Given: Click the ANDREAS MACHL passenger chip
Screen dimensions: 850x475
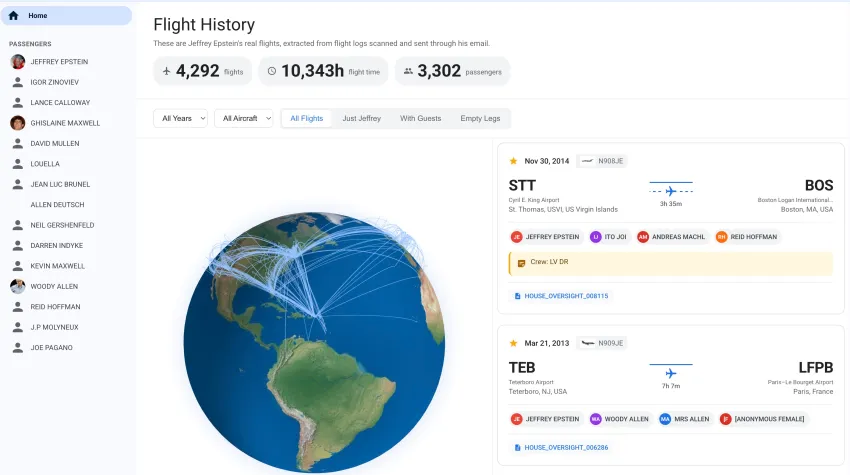Looking at the screenshot, I should [x=672, y=237].
